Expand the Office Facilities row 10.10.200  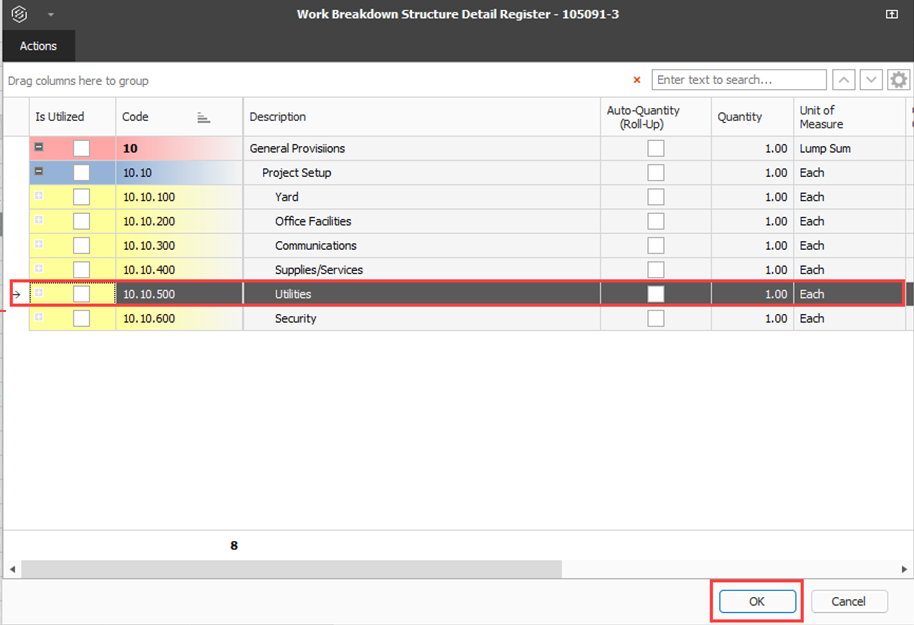[x=39, y=221]
